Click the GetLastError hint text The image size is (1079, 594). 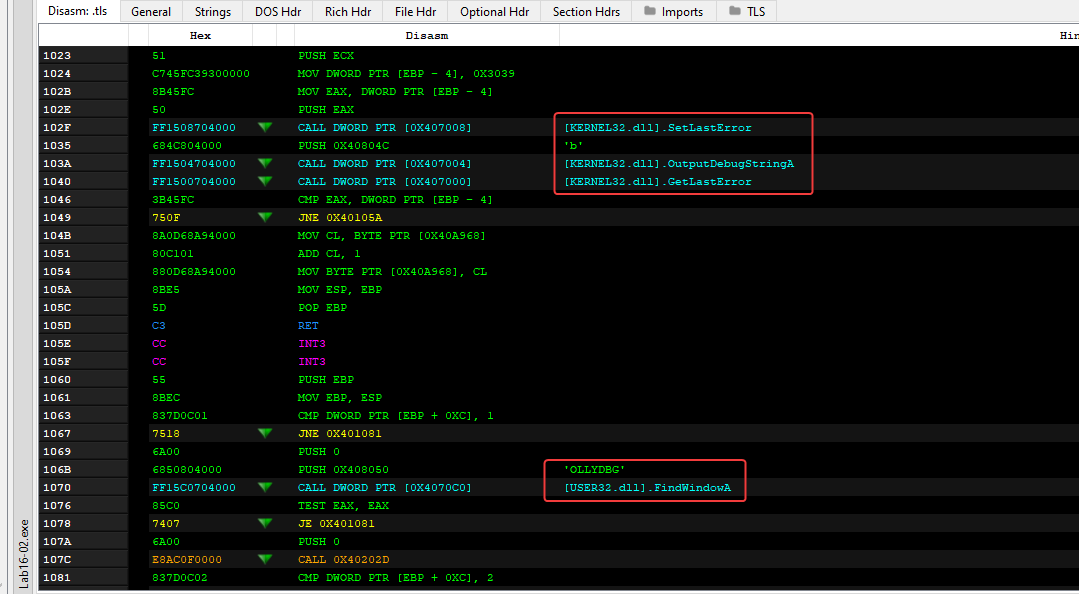658,181
